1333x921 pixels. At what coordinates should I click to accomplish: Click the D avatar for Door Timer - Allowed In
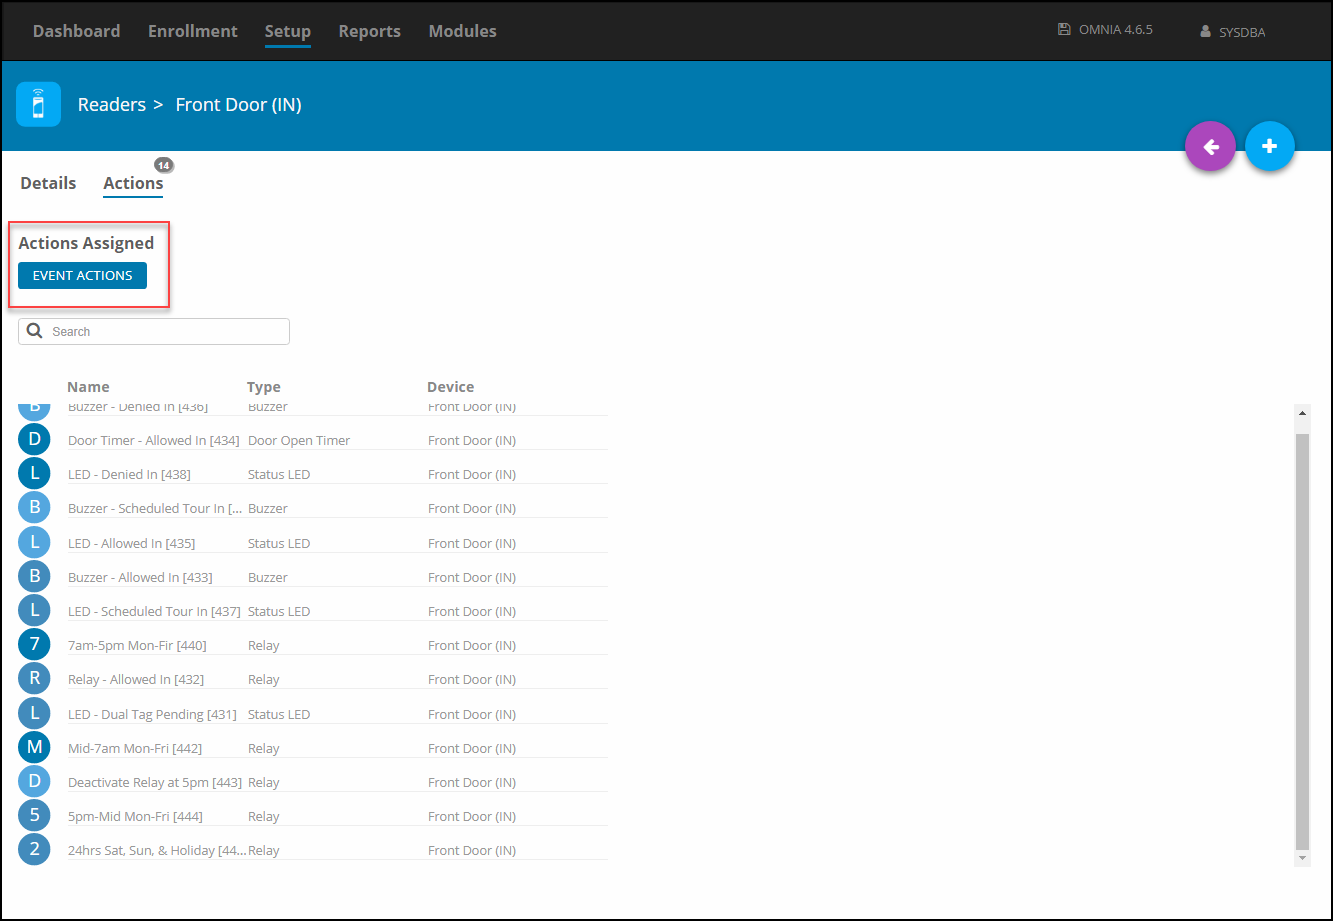coord(34,440)
